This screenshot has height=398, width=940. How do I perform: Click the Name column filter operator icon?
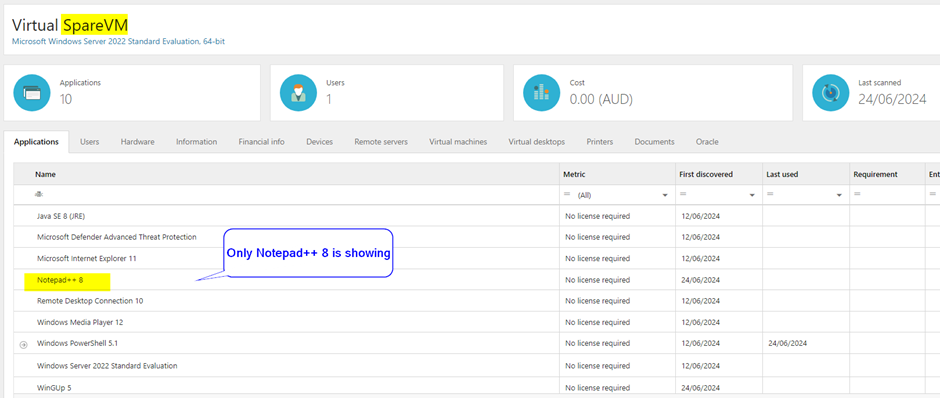(39, 194)
